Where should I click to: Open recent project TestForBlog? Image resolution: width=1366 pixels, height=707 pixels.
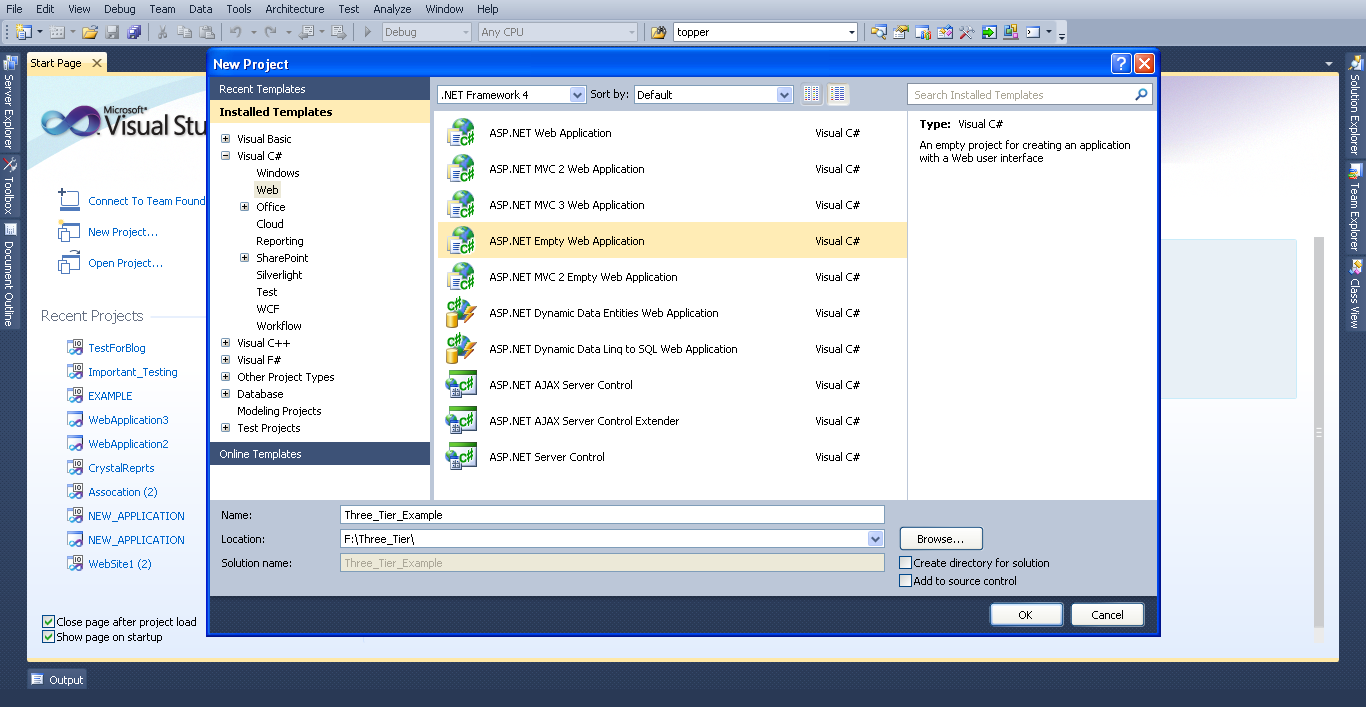(117, 348)
